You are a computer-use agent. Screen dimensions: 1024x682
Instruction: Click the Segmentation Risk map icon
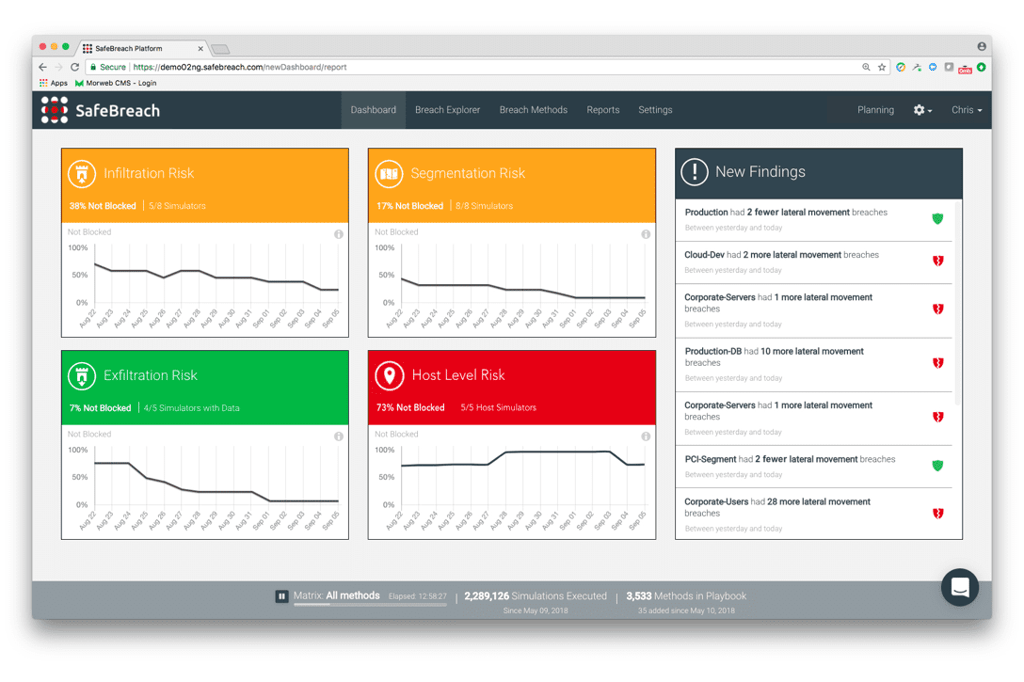pos(389,174)
